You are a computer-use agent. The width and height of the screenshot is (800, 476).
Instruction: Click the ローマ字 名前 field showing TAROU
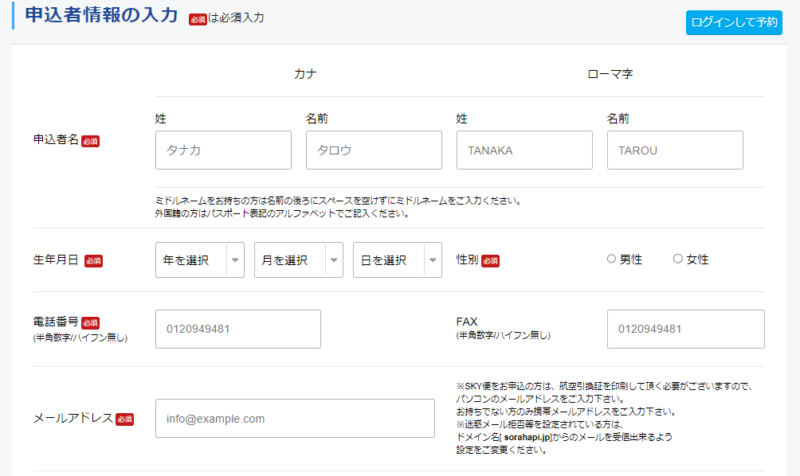tap(674, 150)
